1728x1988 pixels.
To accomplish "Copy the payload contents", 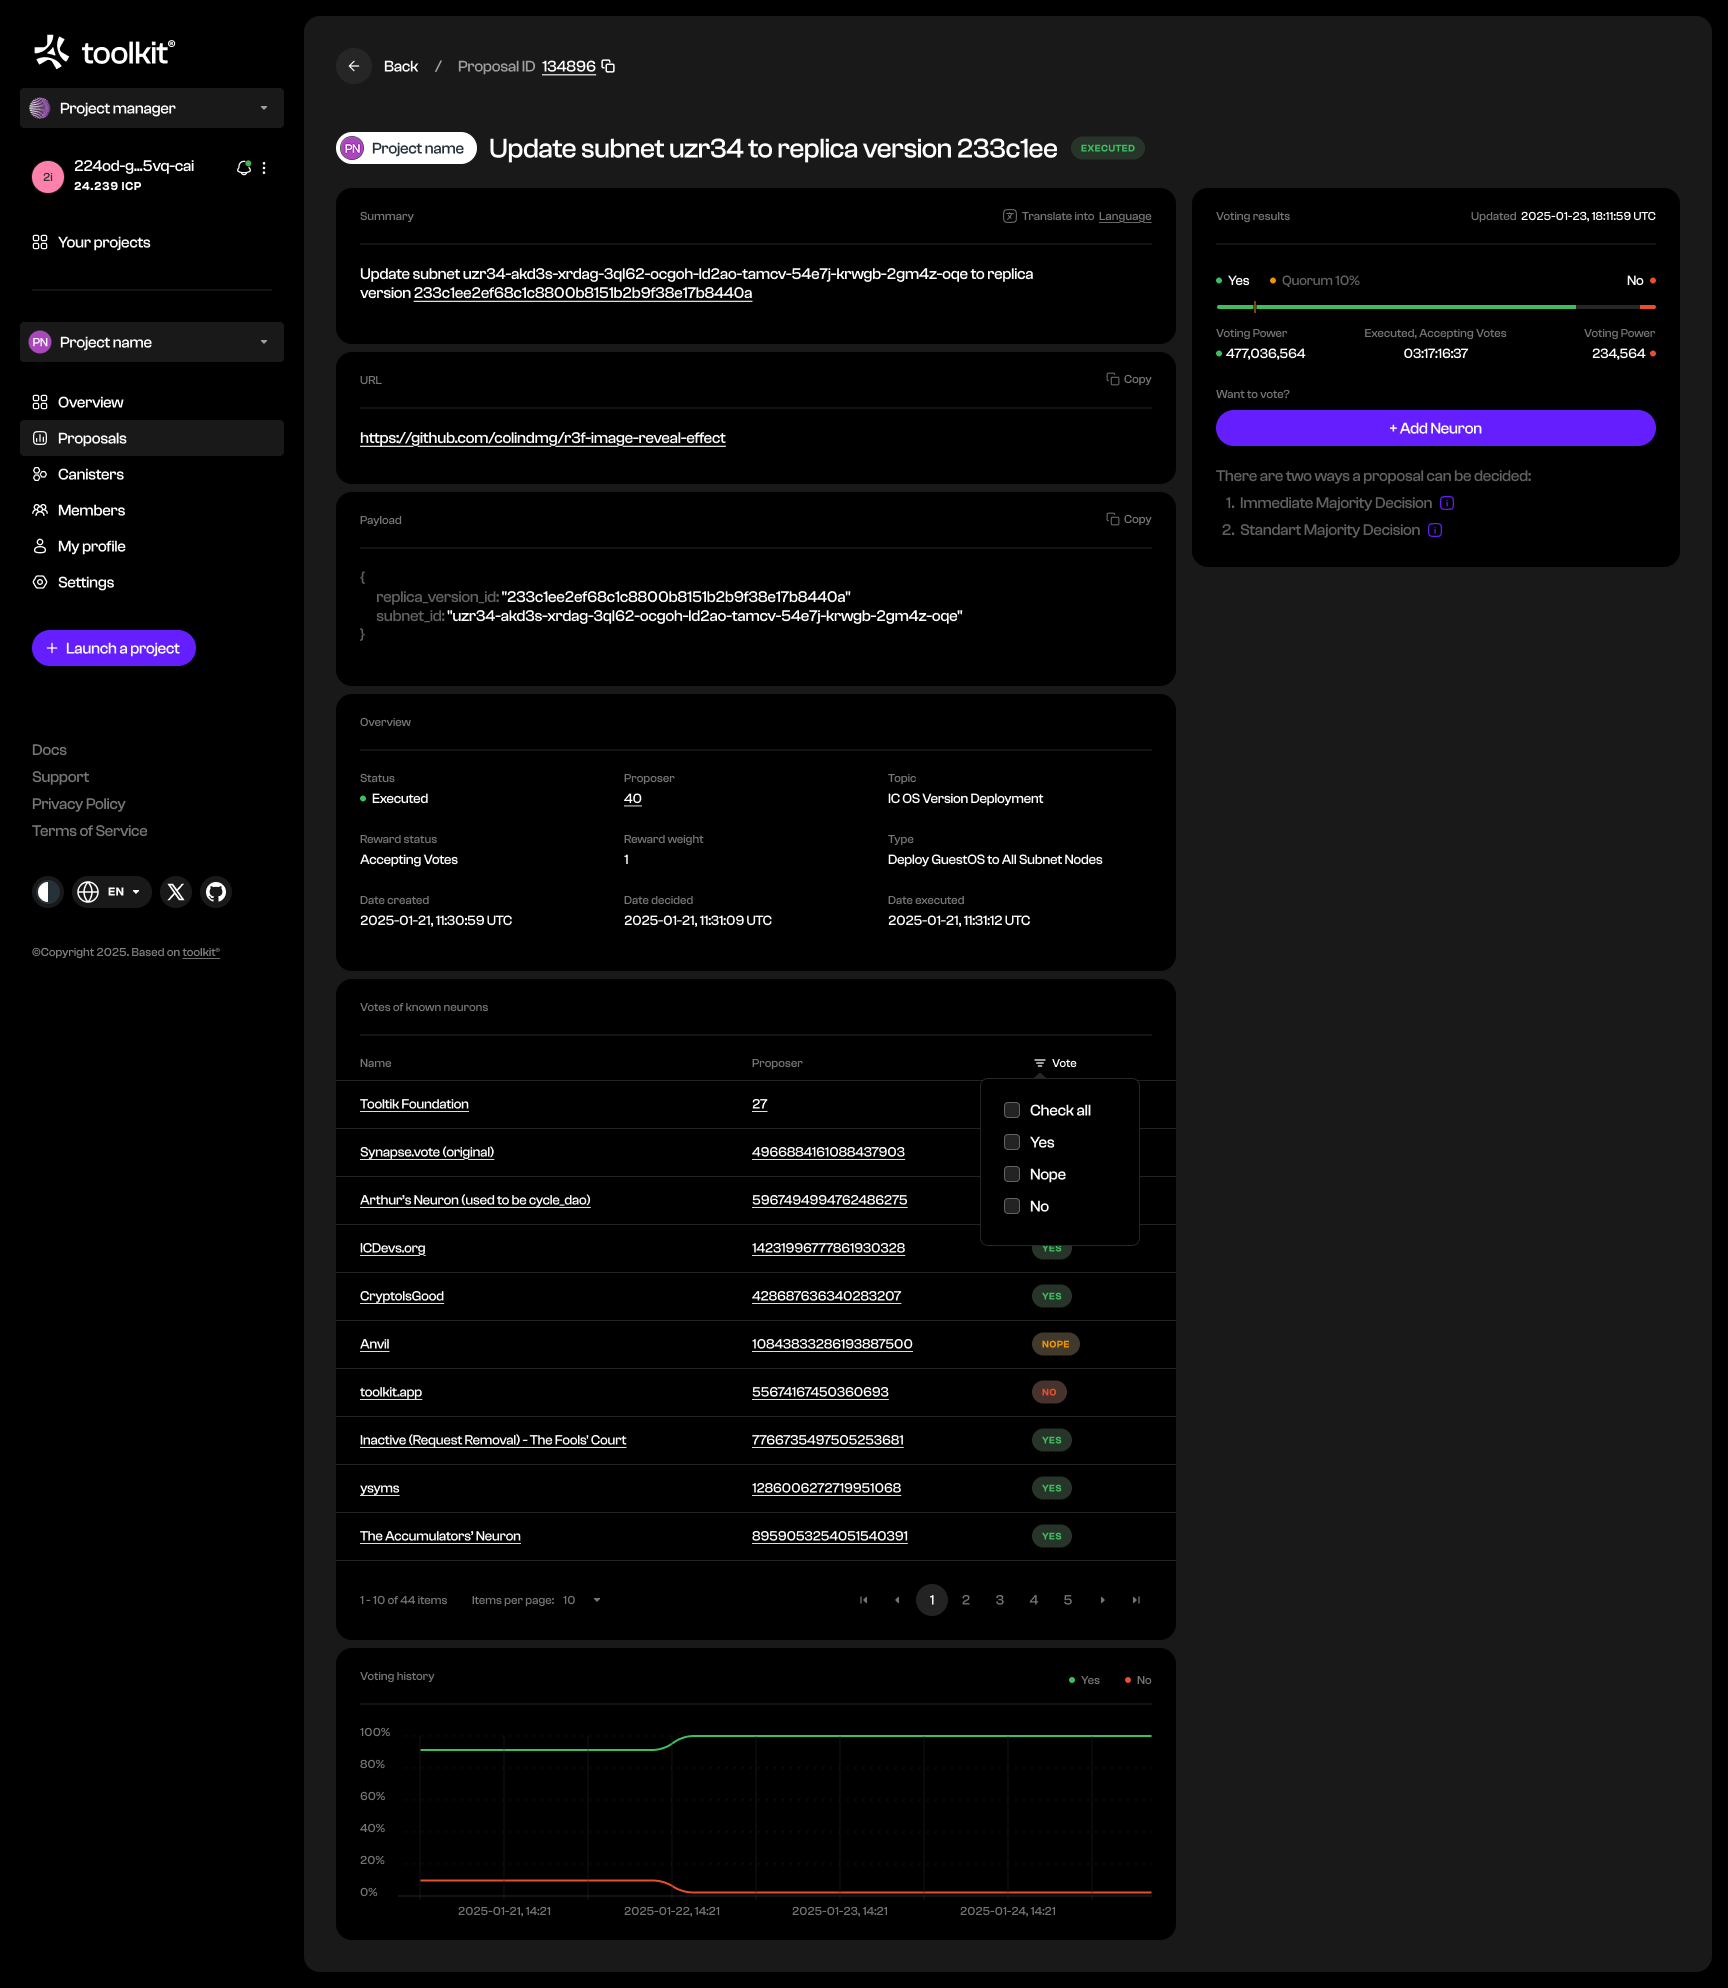I will coord(1129,520).
